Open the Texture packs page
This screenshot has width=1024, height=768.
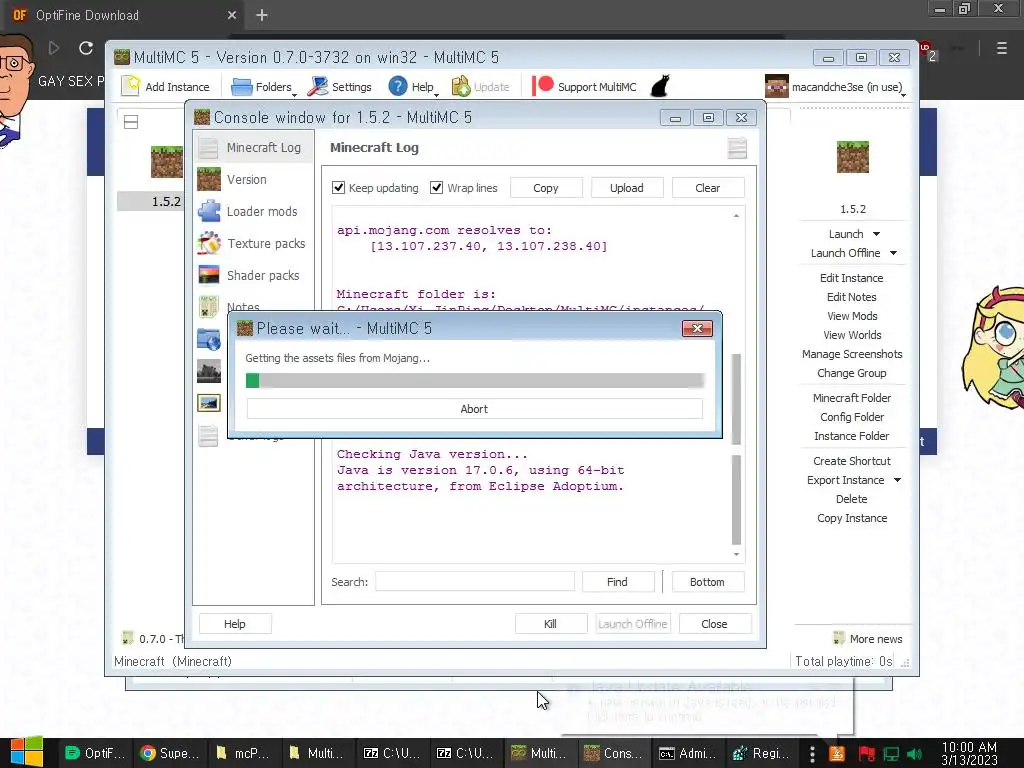click(x=254, y=243)
